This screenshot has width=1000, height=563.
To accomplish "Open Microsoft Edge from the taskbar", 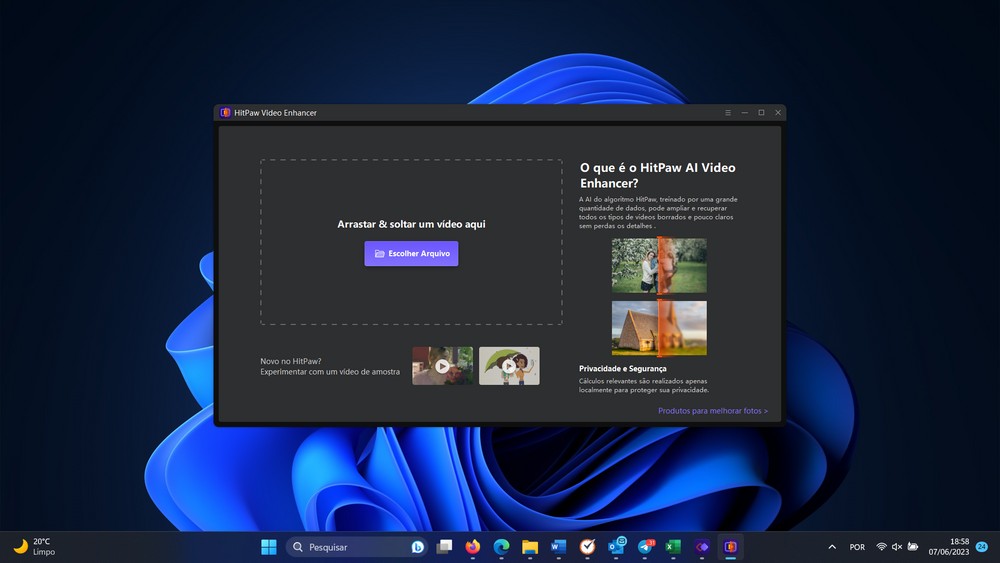I will (x=501, y=547).
